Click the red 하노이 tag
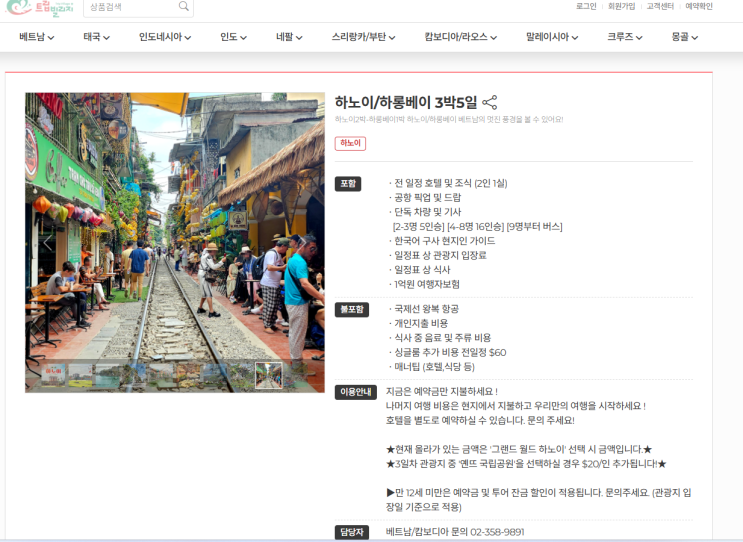Screen dimensions: 743x542 [350, 143]
